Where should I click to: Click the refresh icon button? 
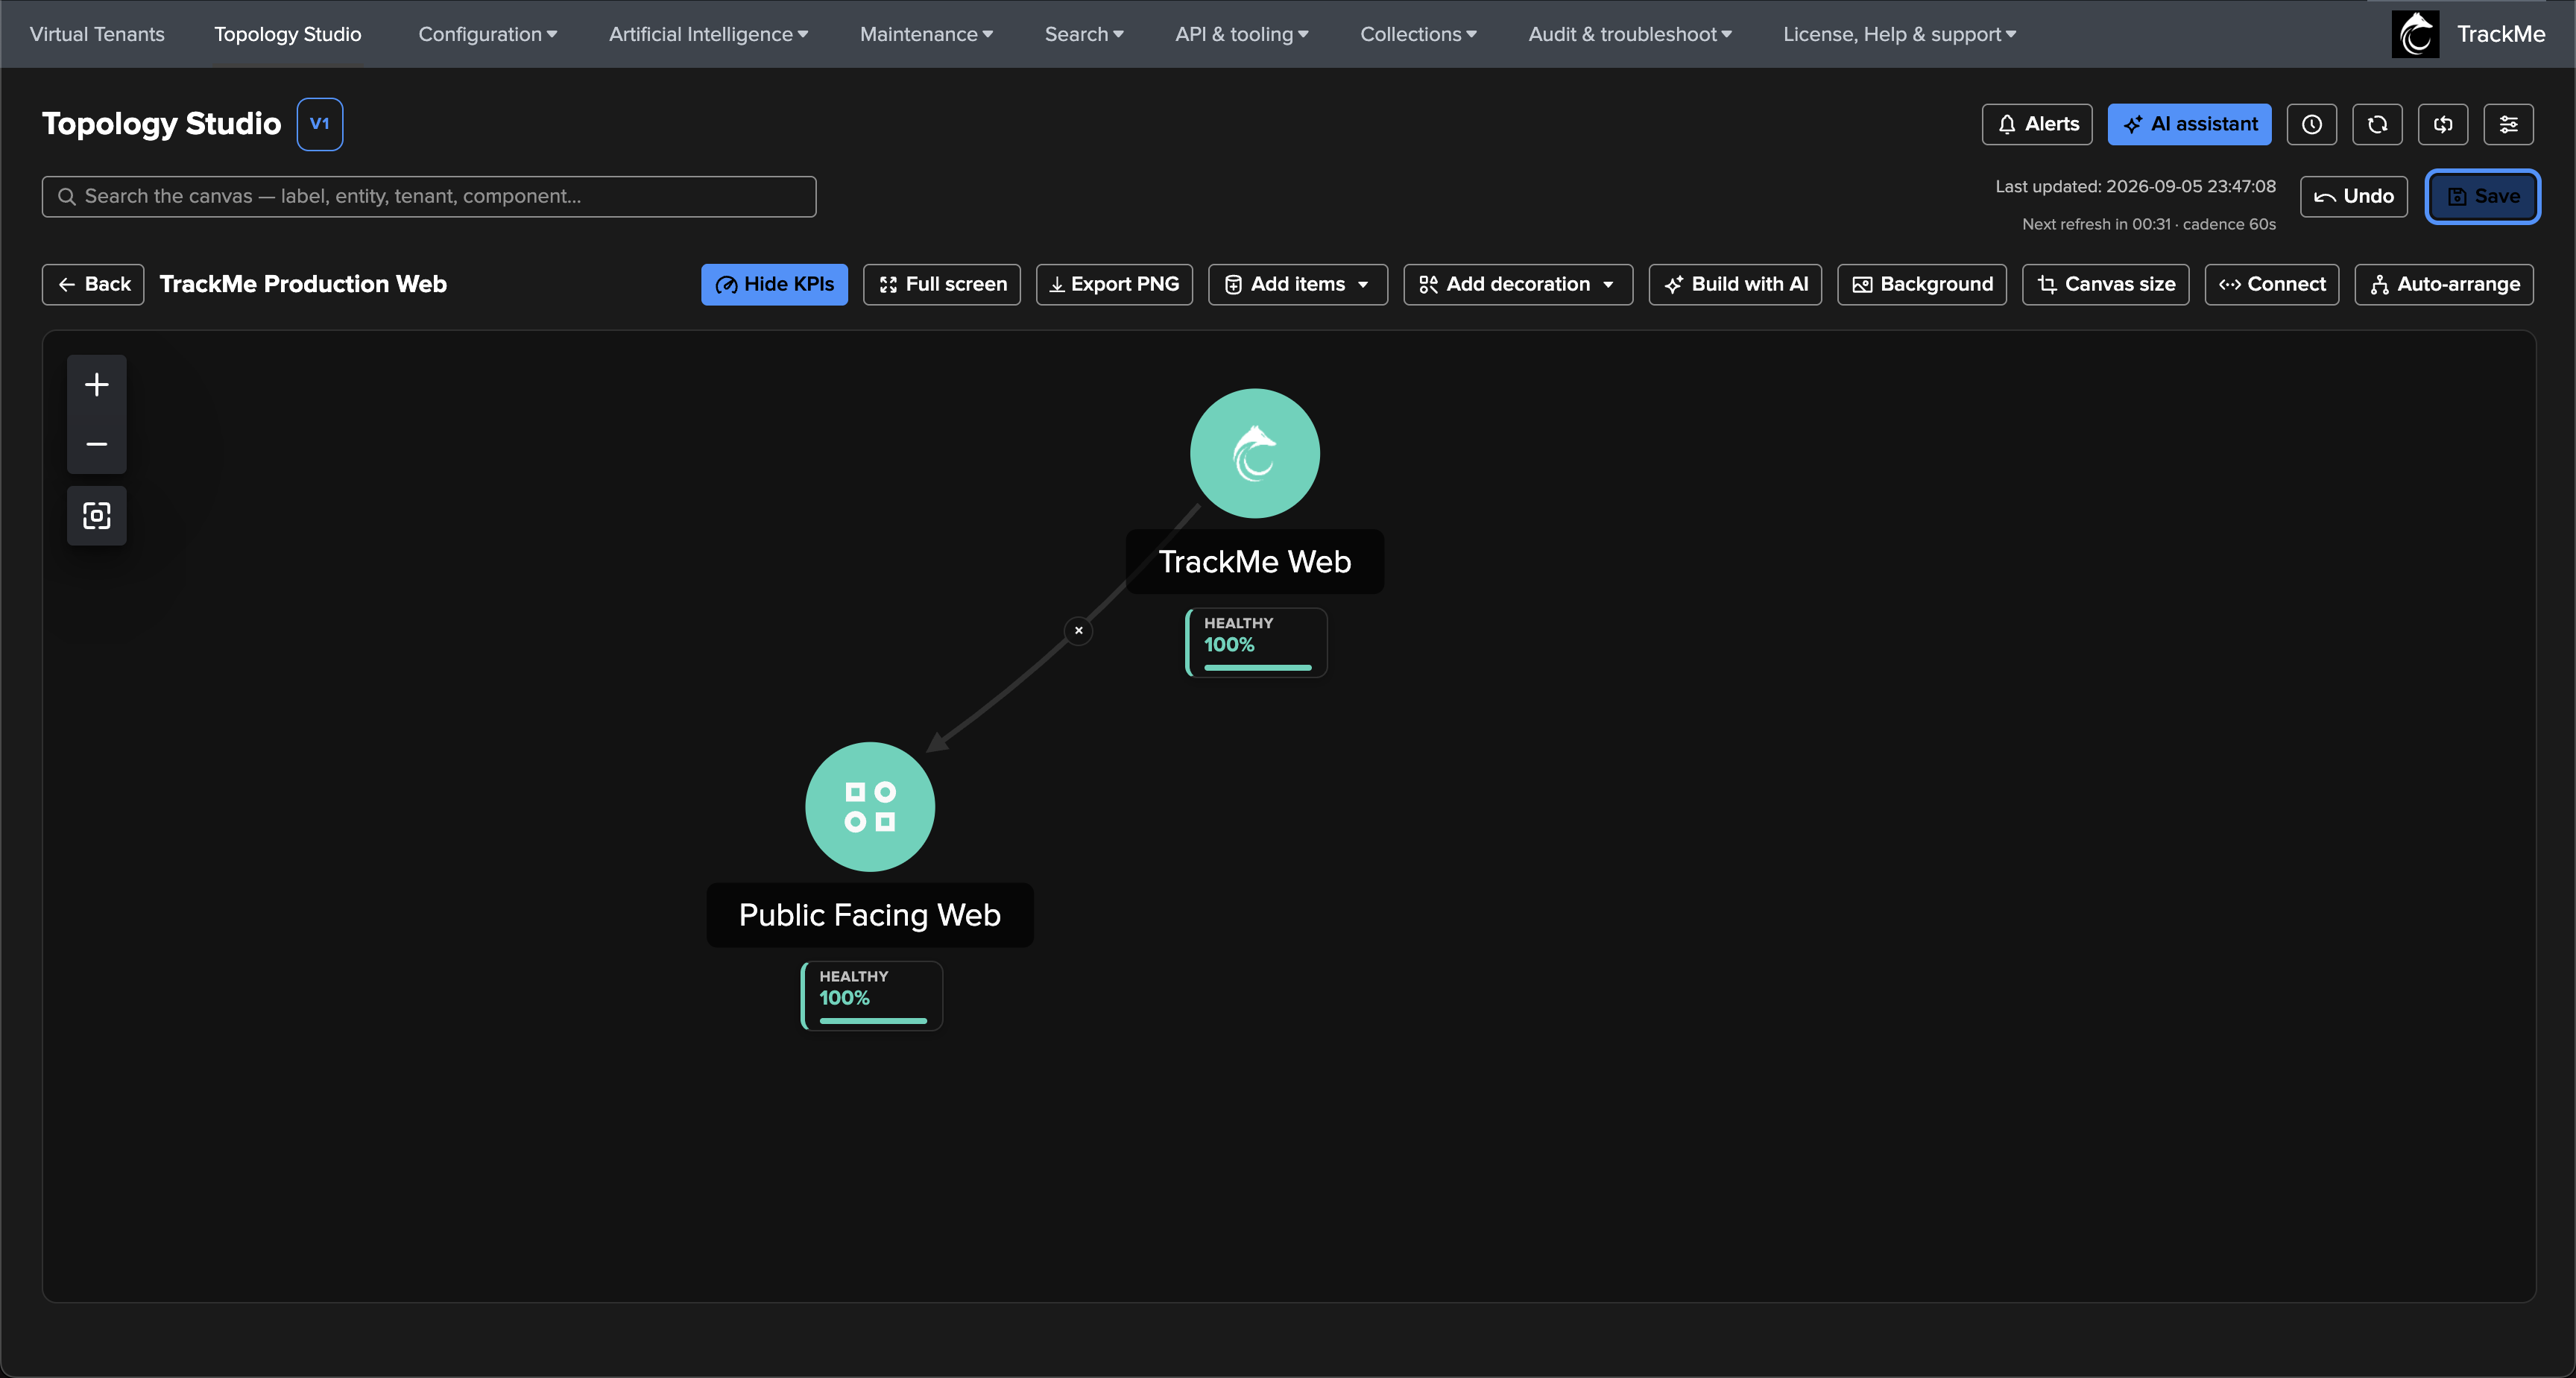2377,124
